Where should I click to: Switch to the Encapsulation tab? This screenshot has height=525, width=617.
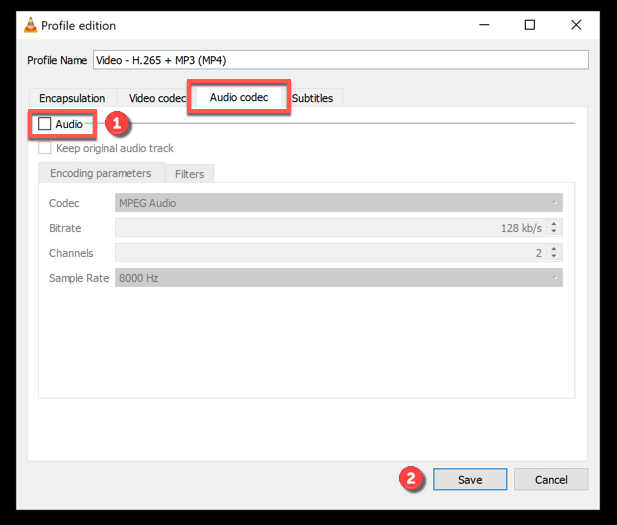(x=72, y=98)
